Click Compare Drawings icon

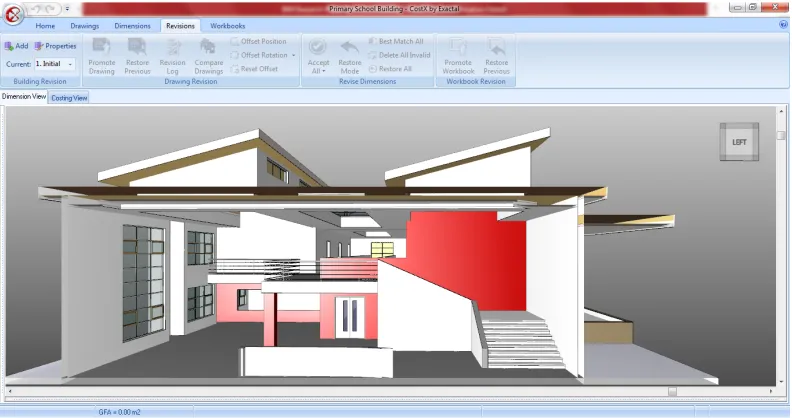[x=208, y=47]
